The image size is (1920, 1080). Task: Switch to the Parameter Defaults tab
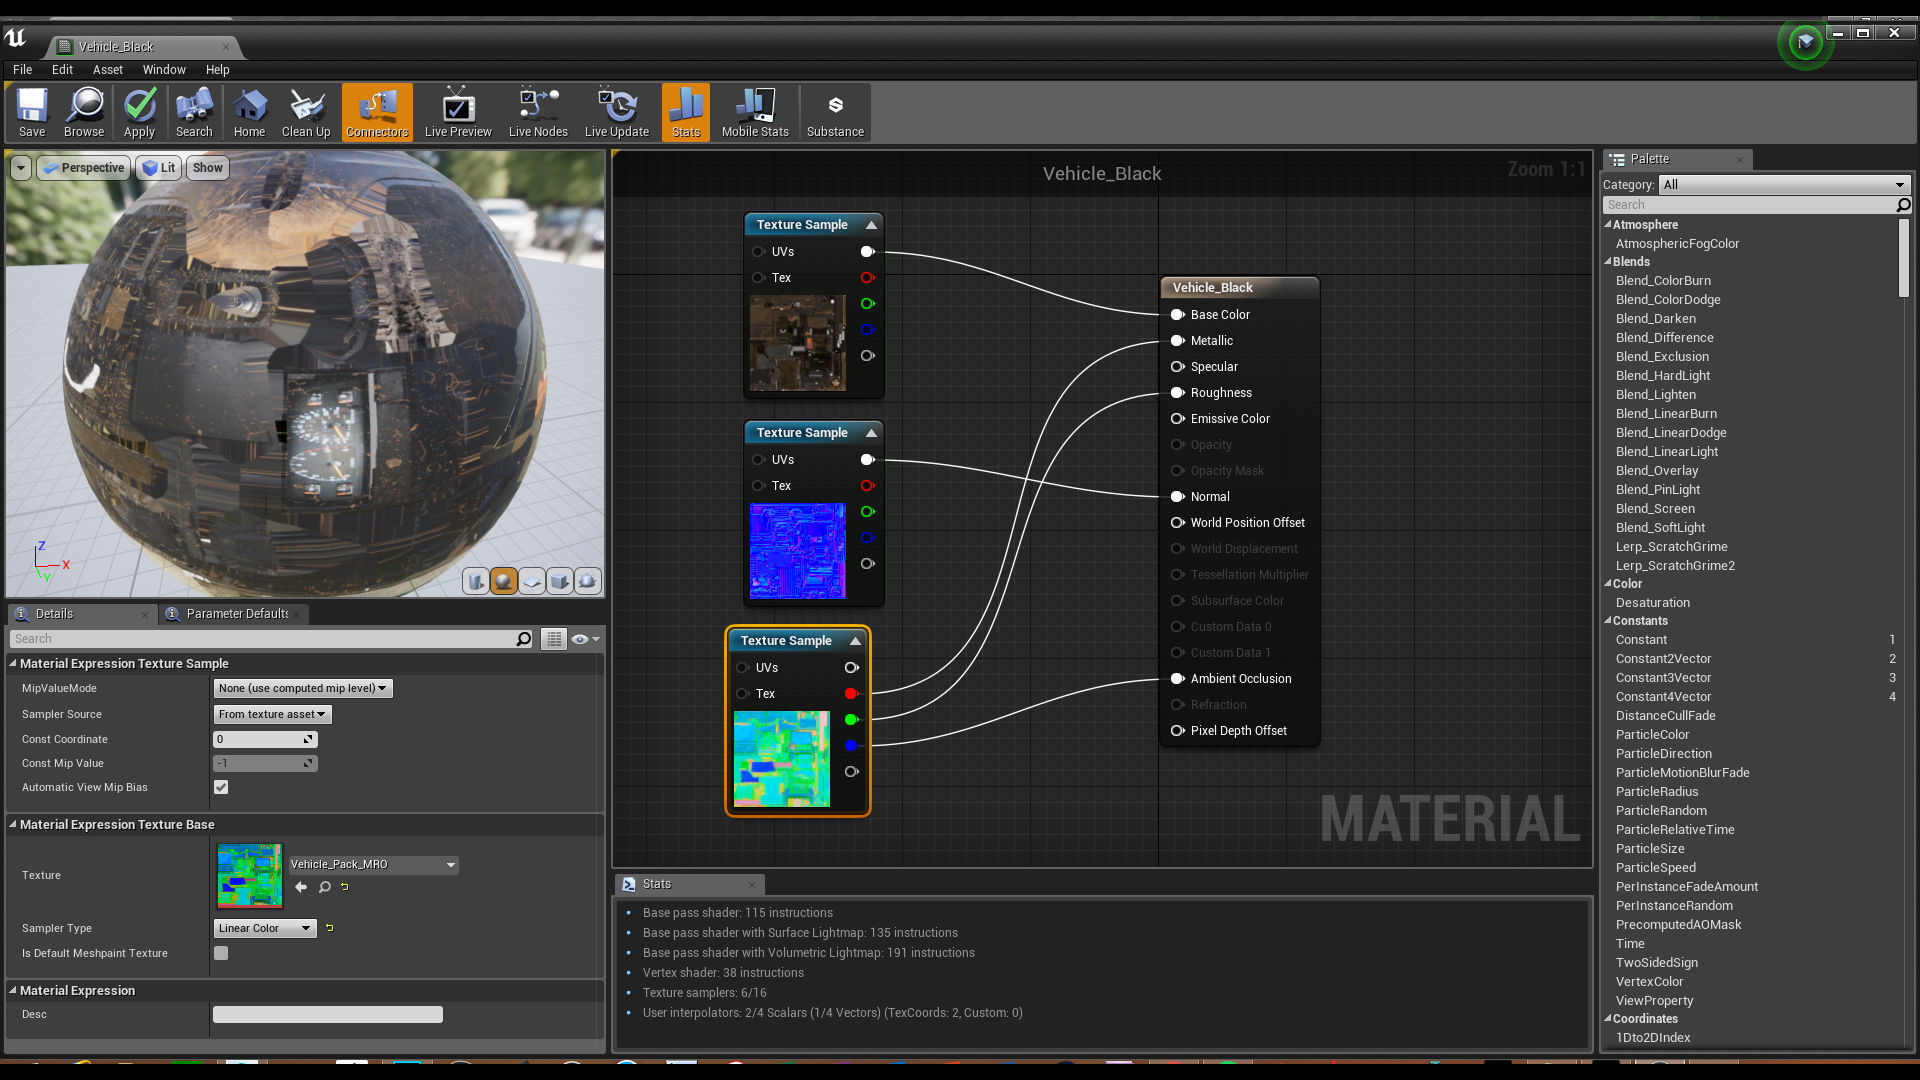(236, 614)
